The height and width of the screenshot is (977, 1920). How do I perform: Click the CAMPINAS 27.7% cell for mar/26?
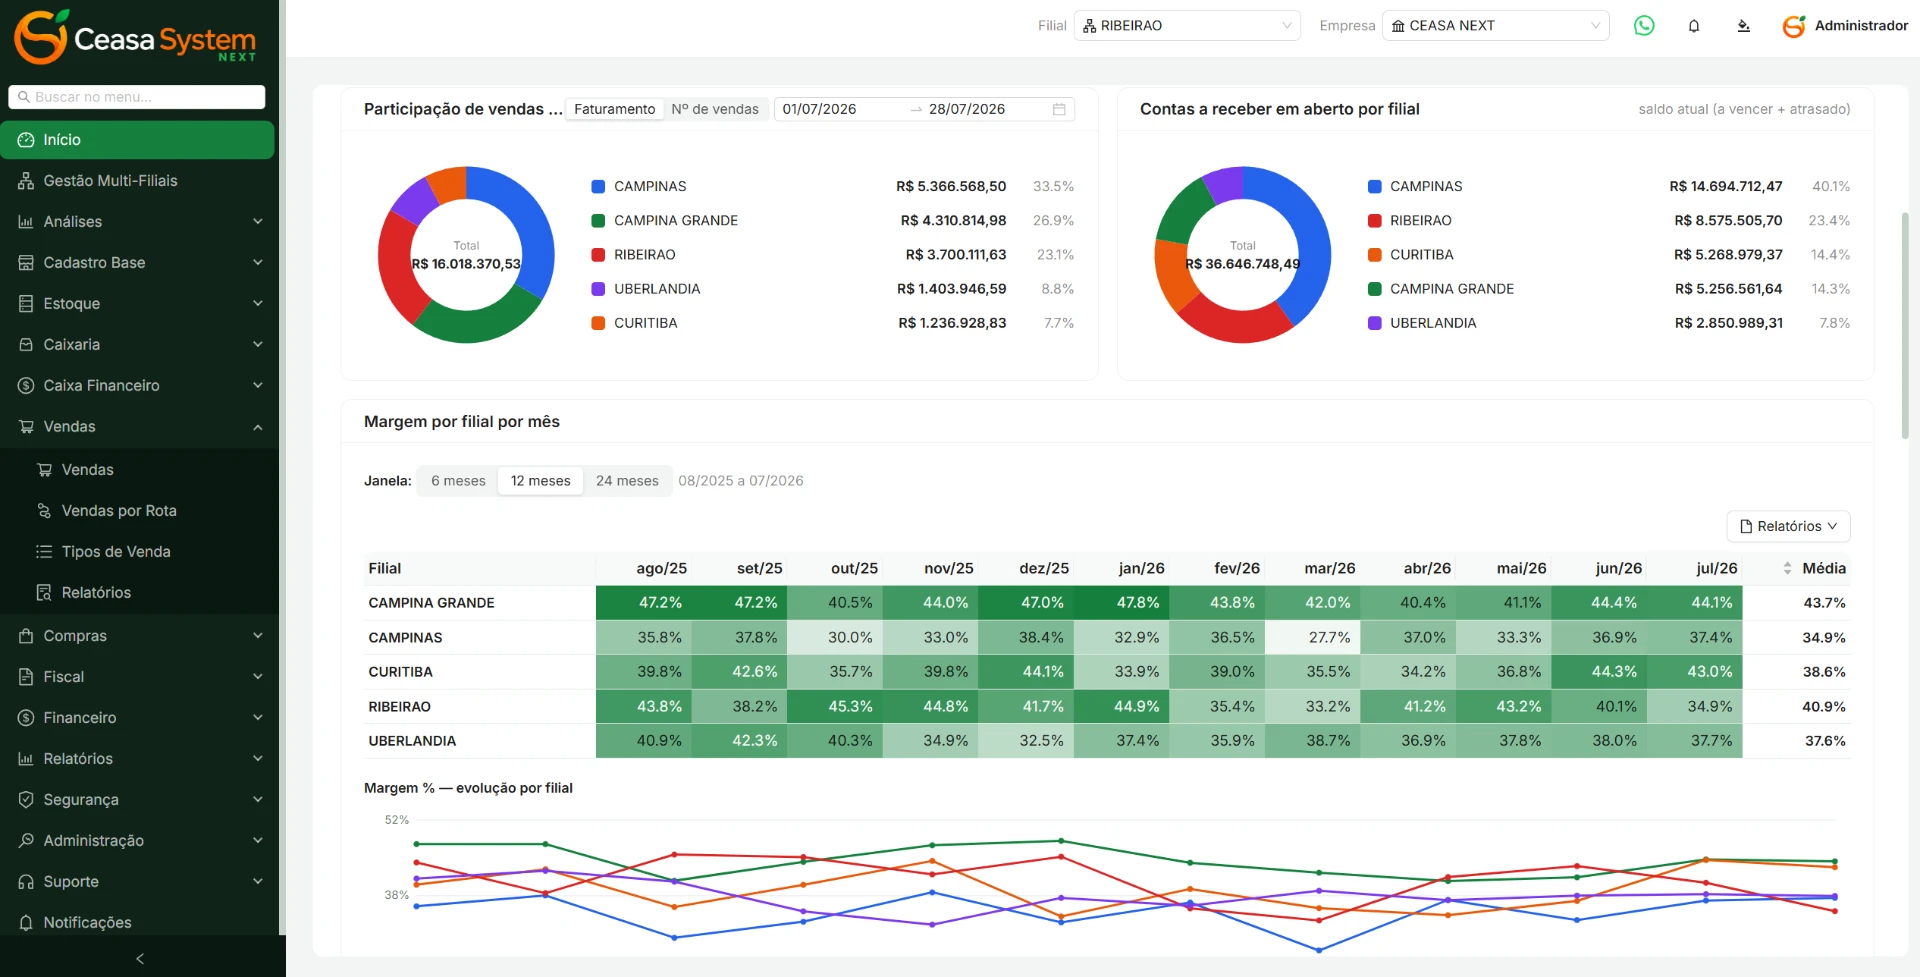[x=1312, y=638]
